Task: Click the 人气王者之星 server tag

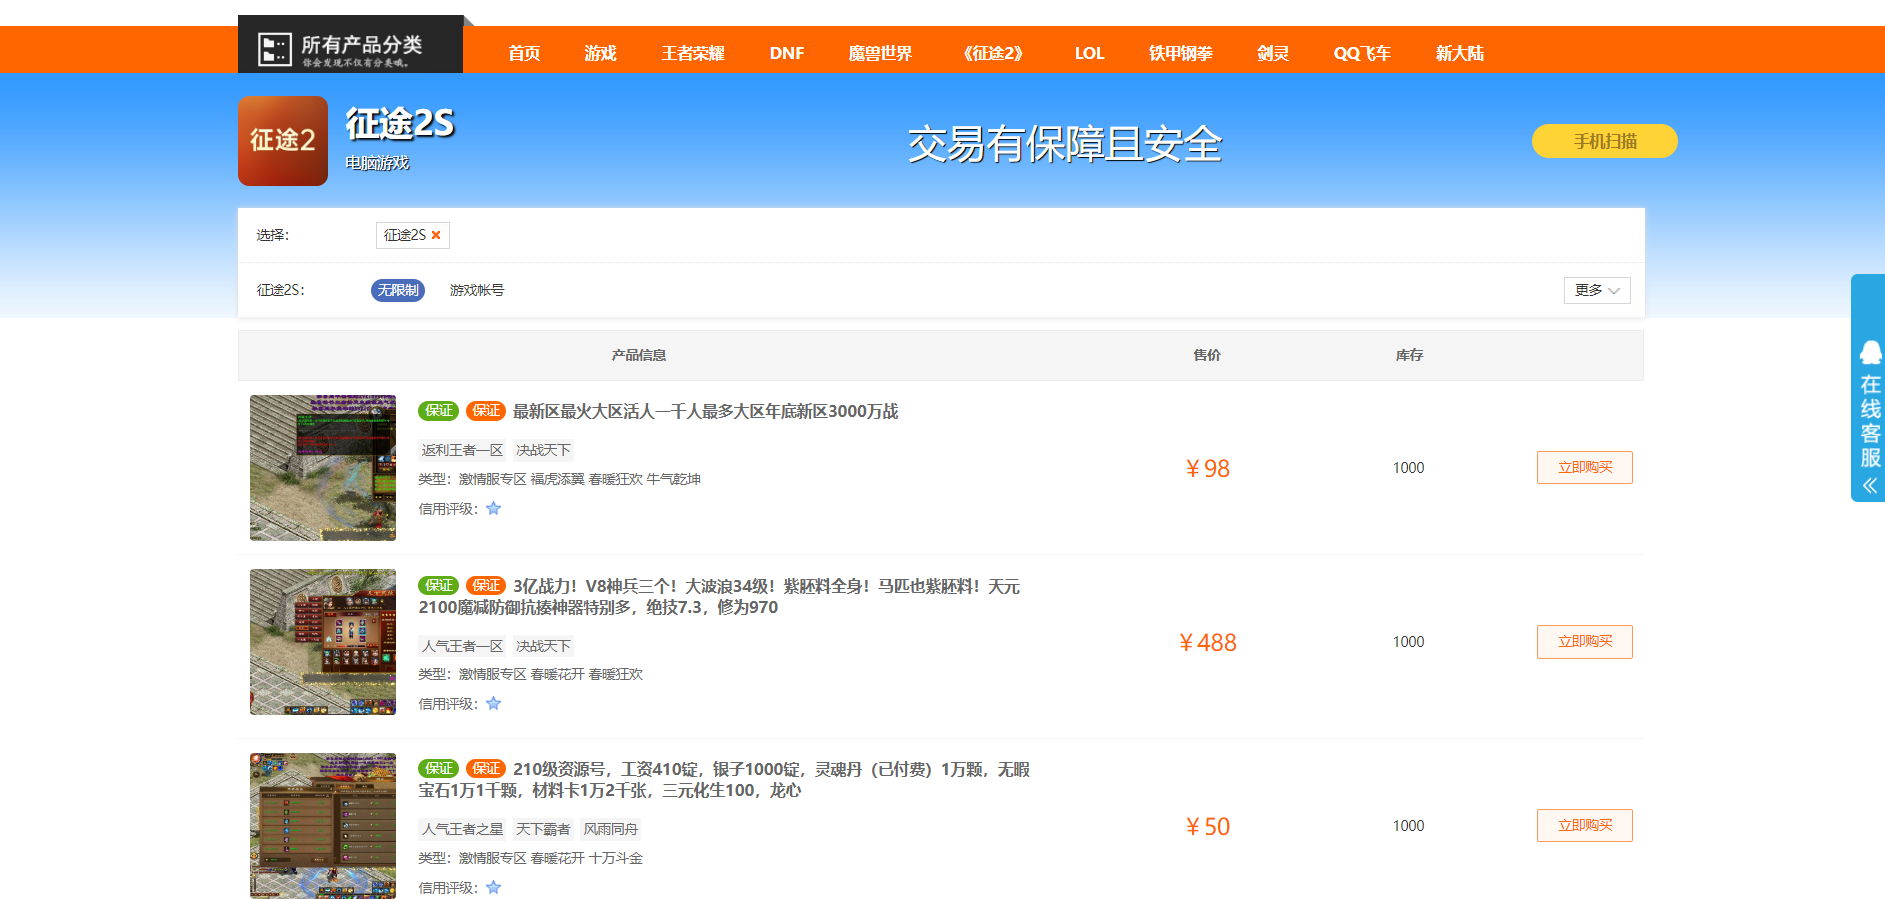Action: [x=462, y=829]
